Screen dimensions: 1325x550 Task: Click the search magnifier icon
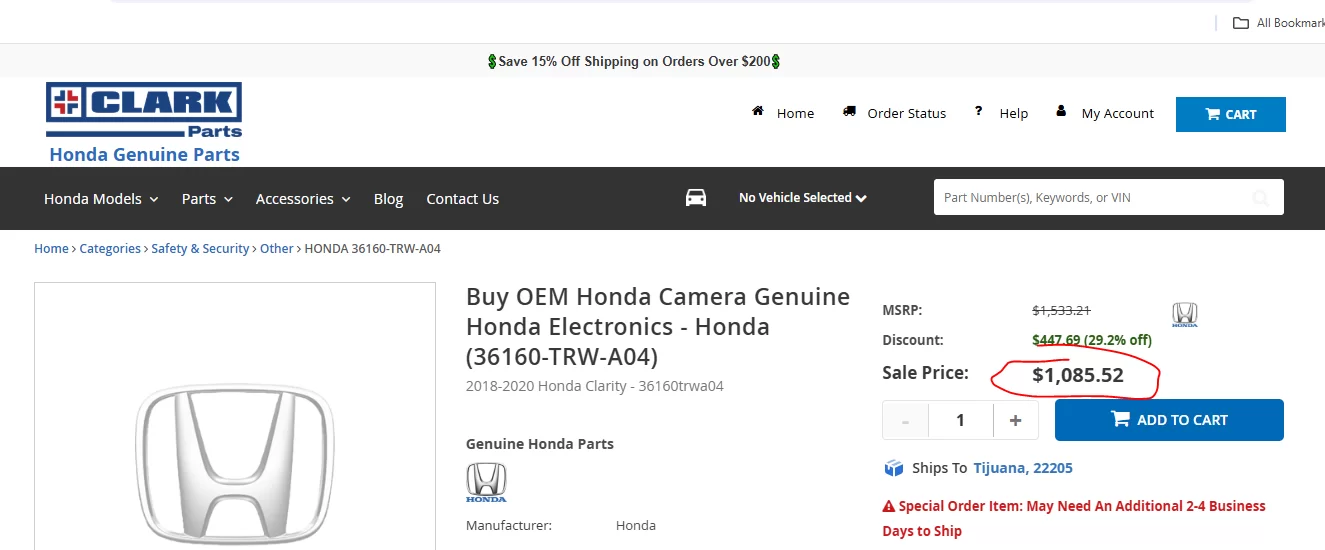pyautogui.click(x=1261, y=198)
